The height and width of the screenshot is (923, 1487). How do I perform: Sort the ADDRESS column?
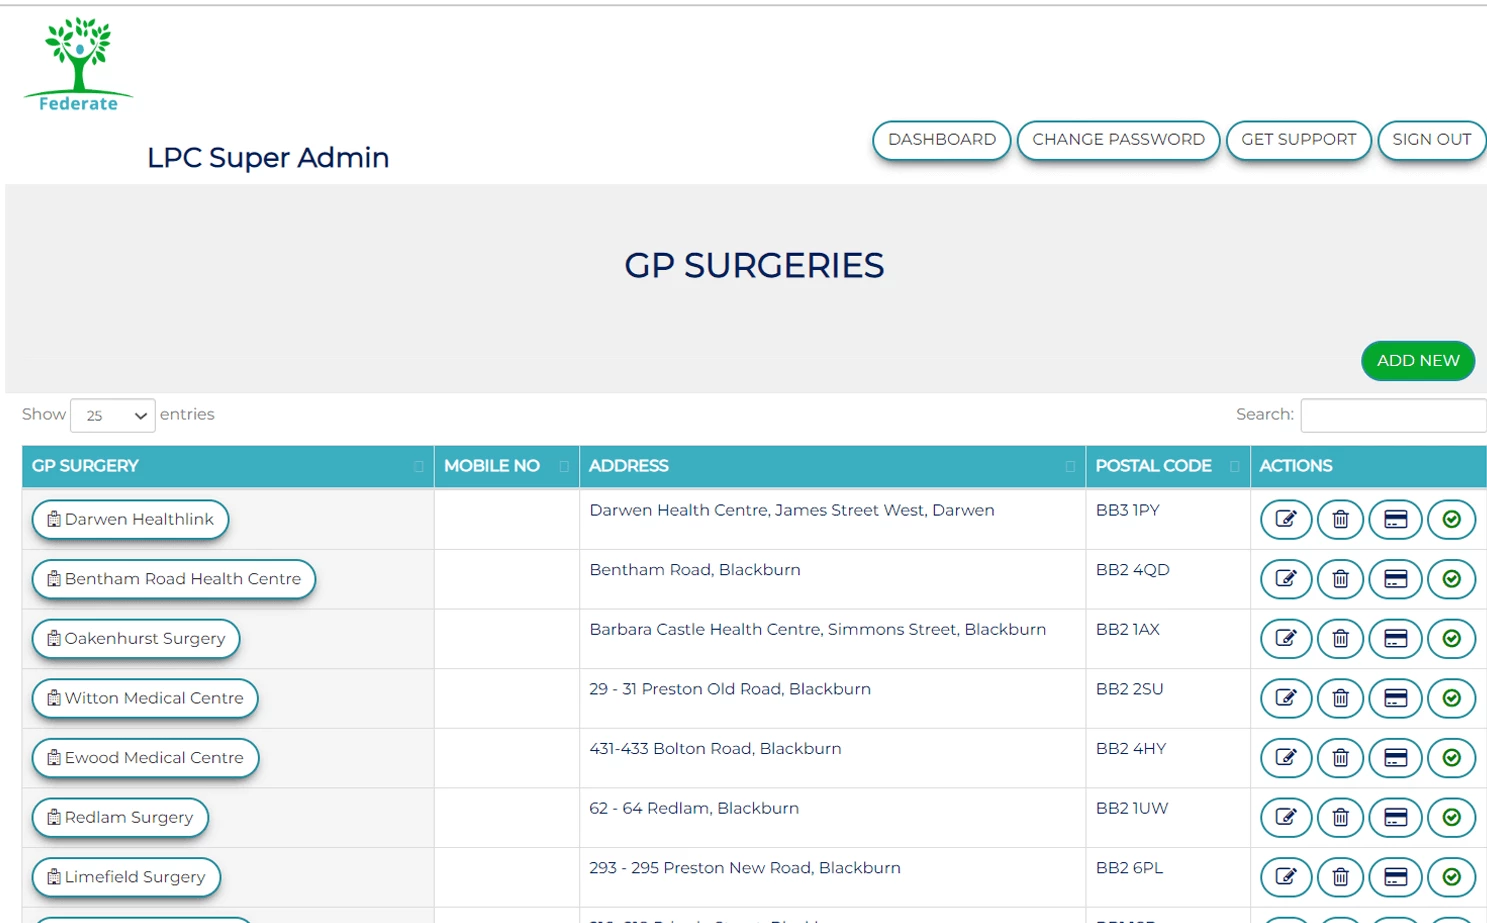(628, 466)
